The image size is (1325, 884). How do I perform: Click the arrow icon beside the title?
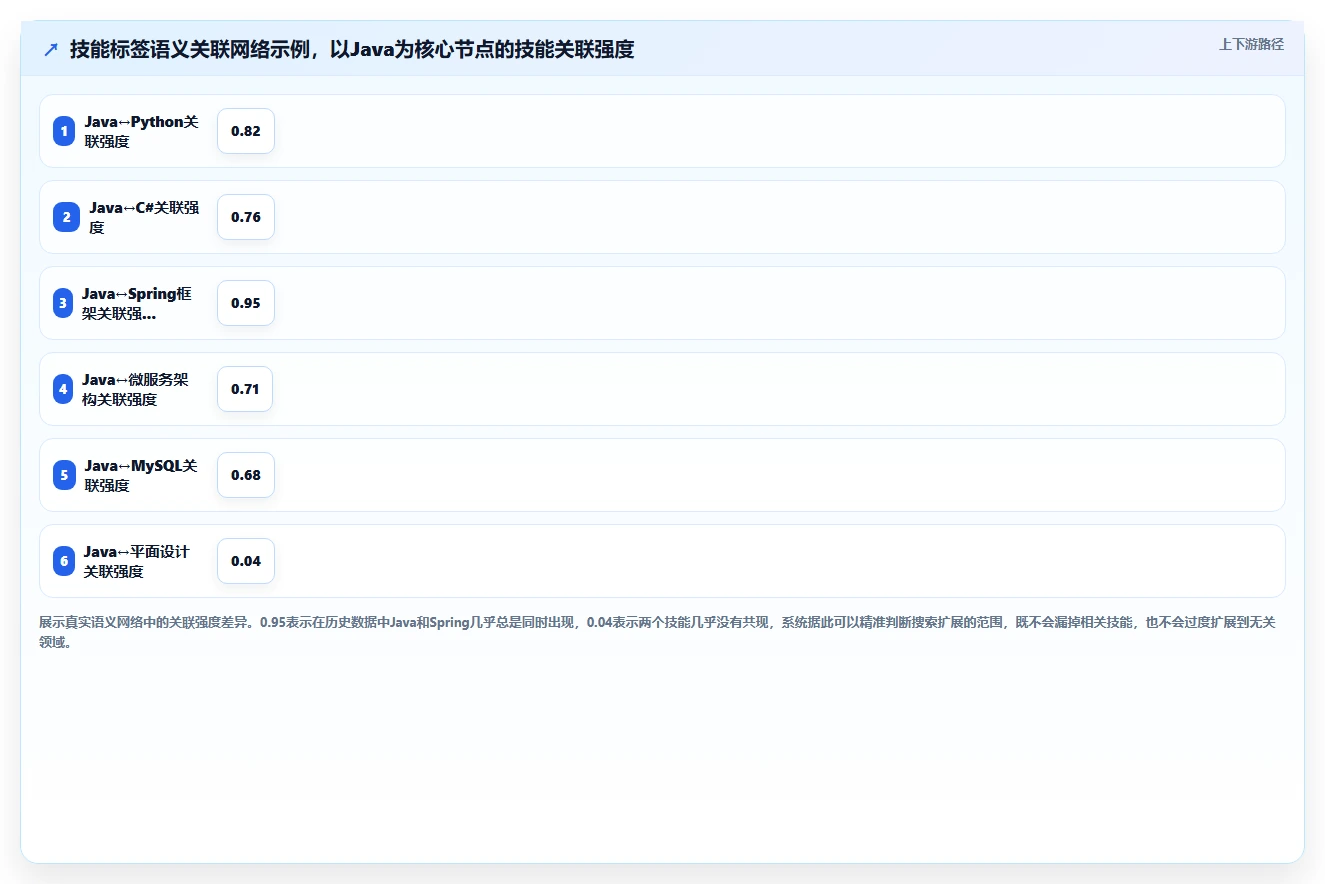[51, 49]
